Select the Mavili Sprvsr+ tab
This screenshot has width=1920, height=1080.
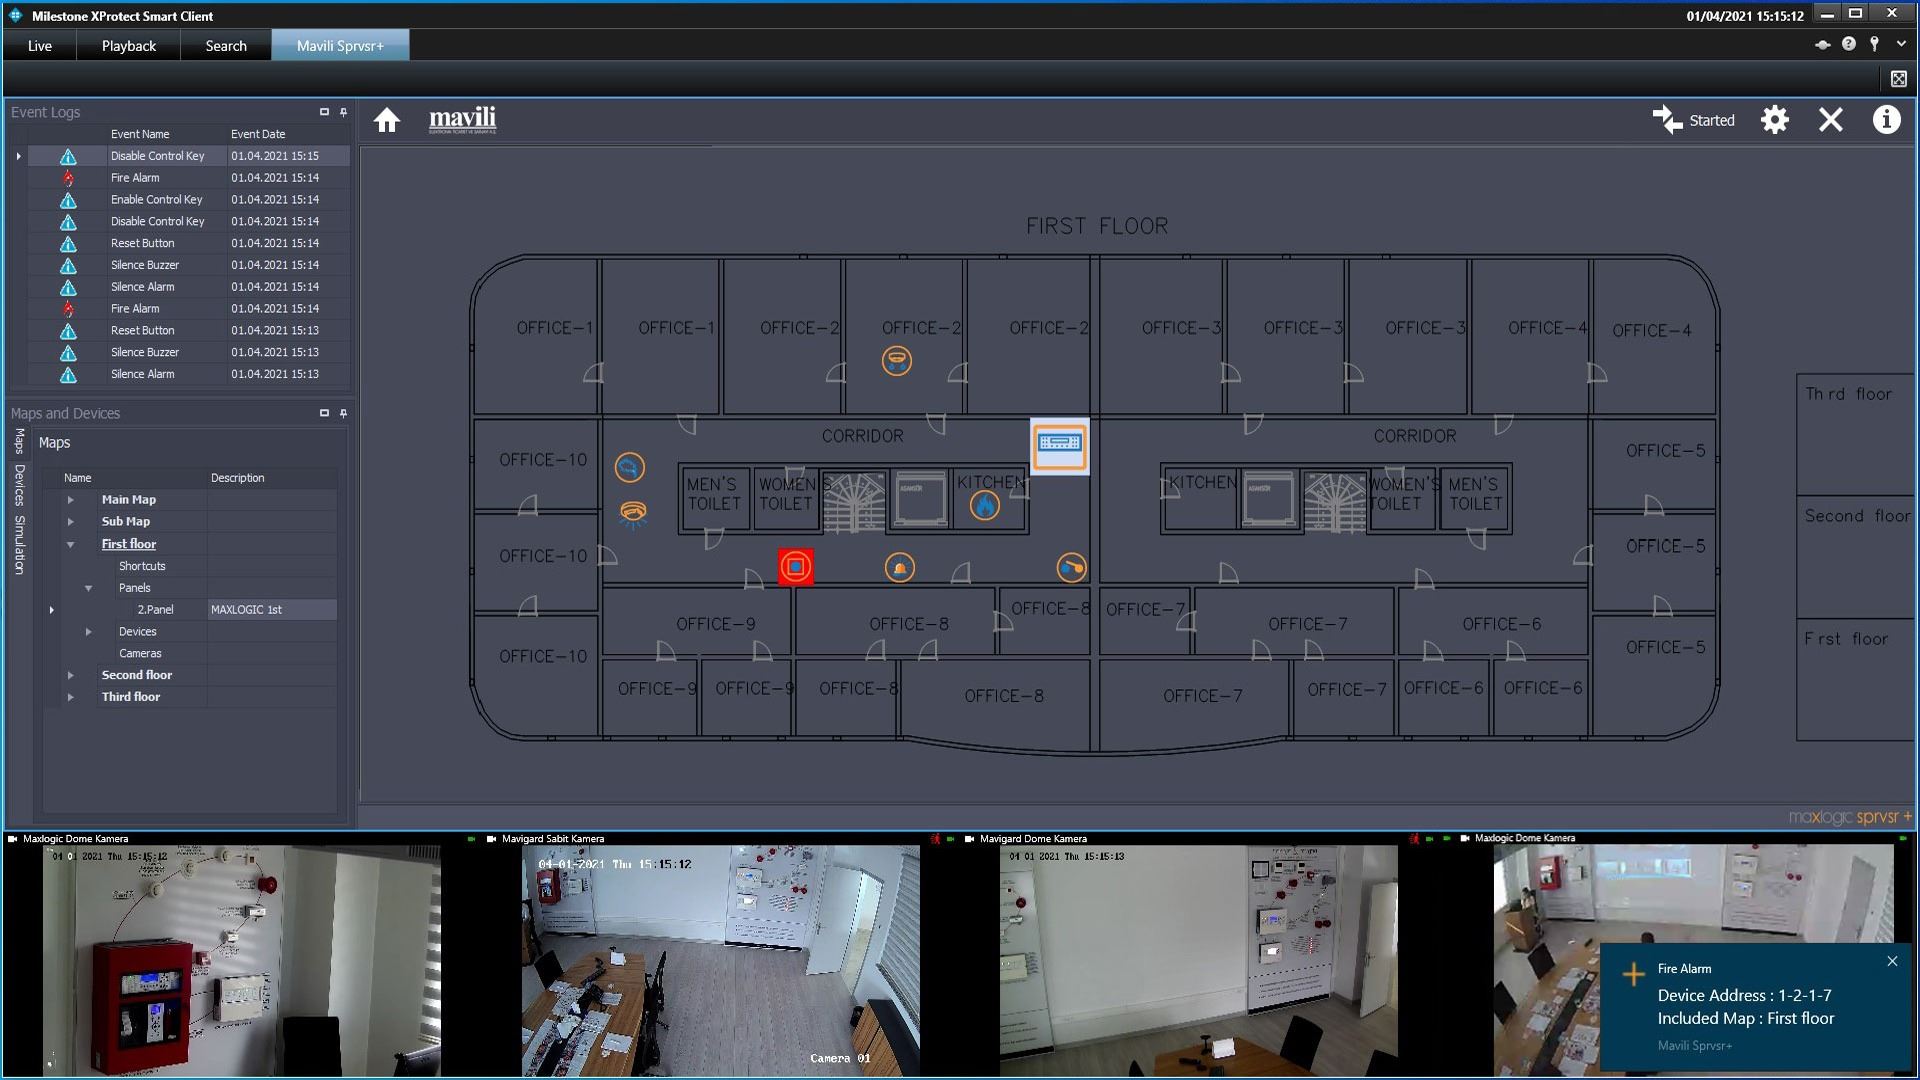(340, 45)
